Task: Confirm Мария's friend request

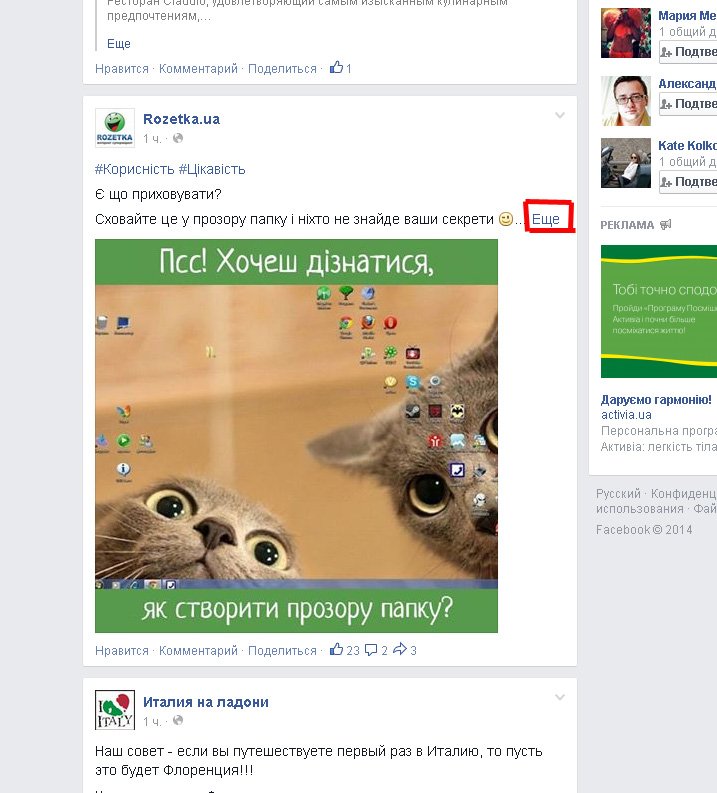Action: click(688, 52)
